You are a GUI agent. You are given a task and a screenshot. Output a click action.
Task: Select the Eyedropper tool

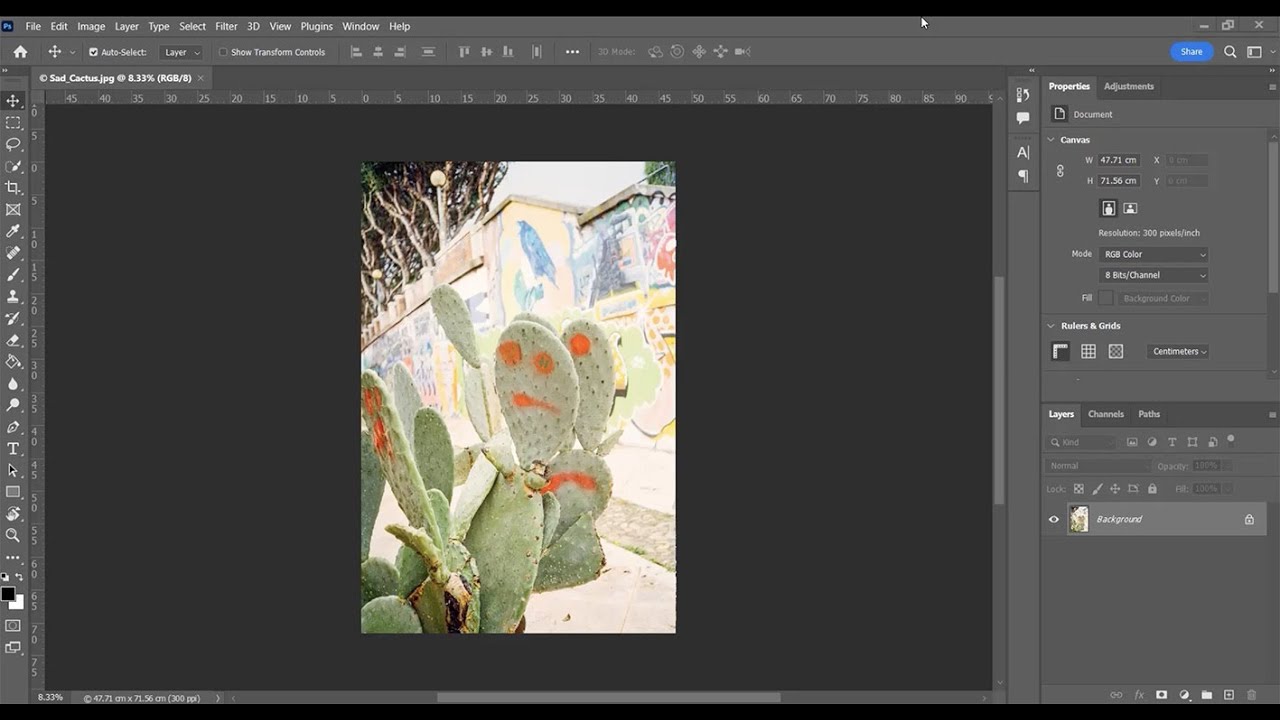pos(13,232)
